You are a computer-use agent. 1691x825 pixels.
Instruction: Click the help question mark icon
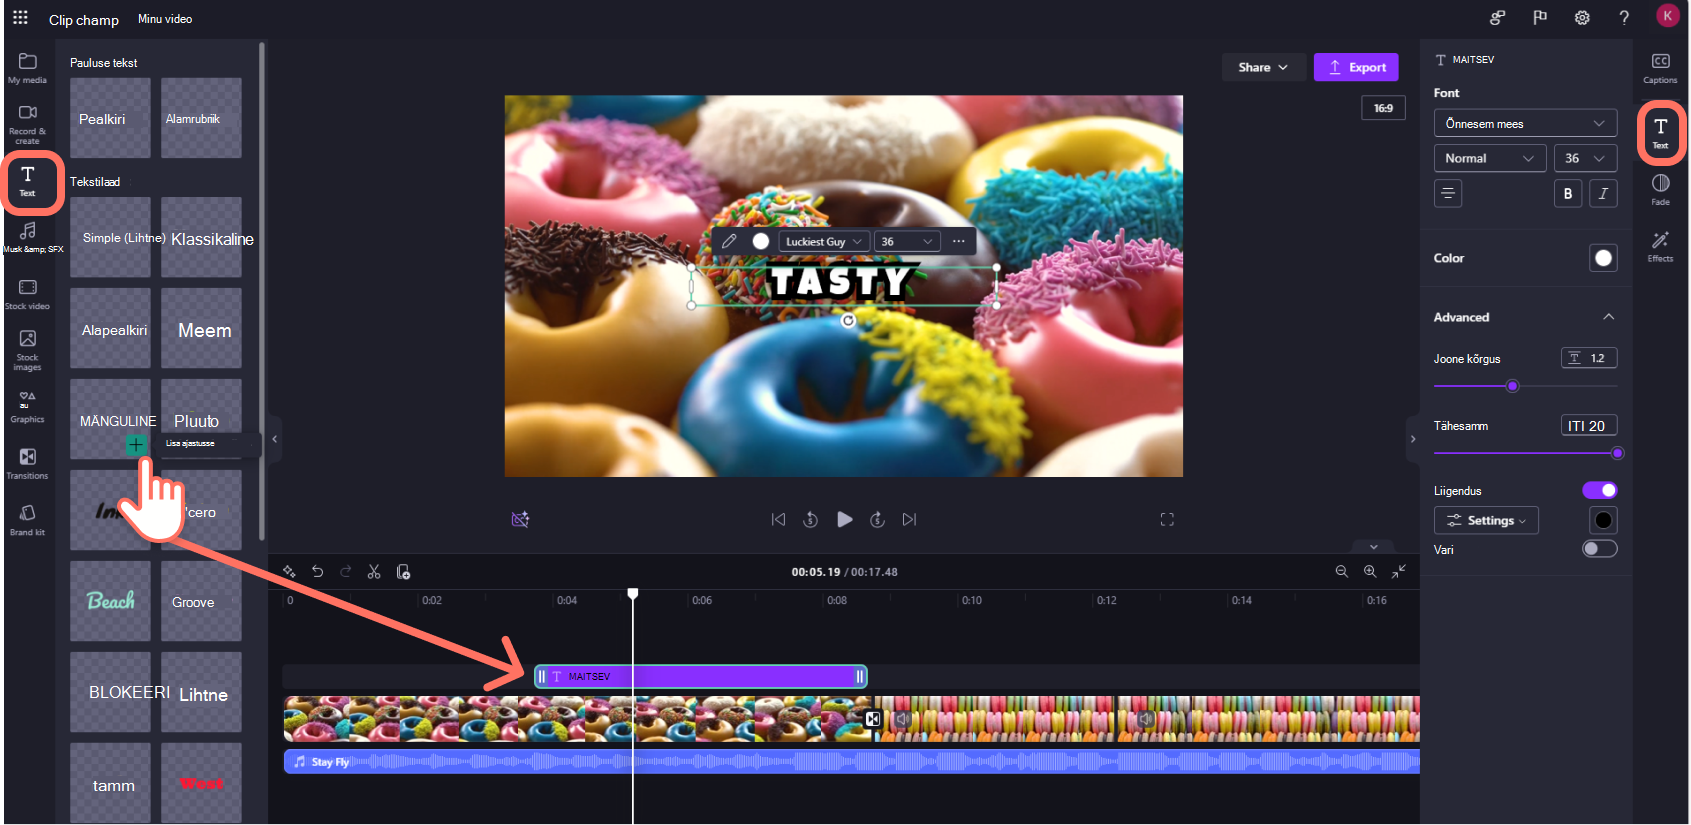coord(1624,17)
